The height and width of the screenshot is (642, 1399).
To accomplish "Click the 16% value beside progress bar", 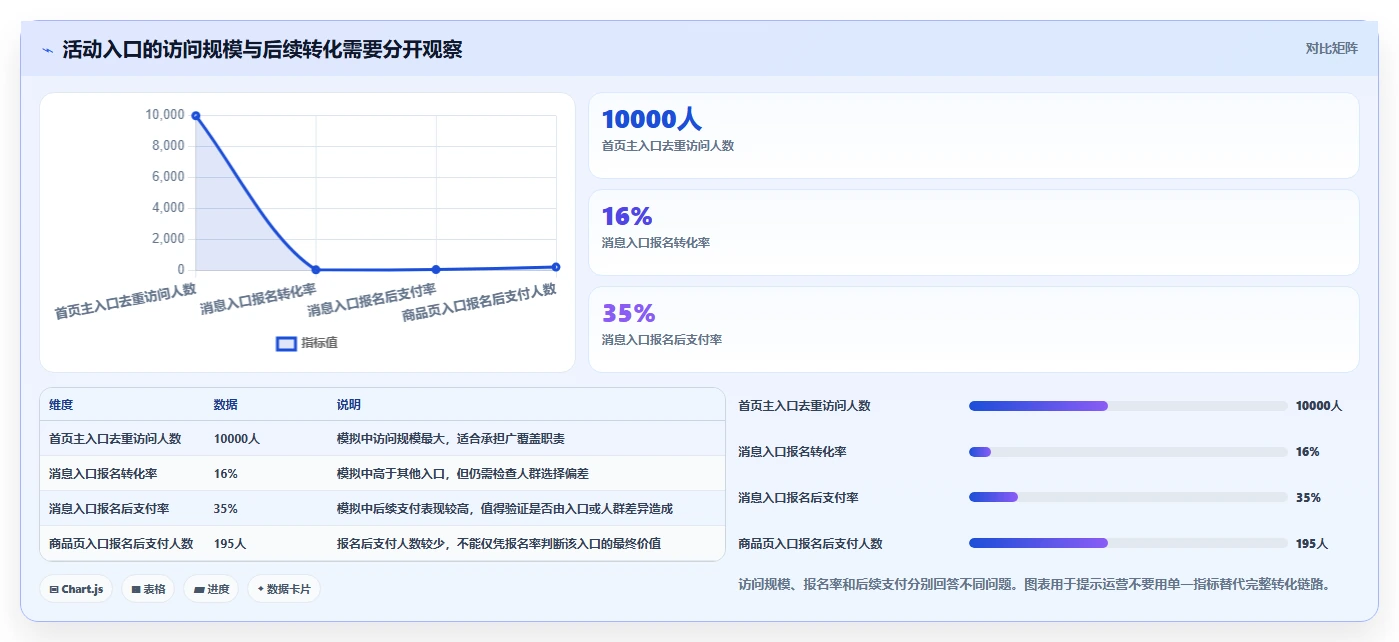I will (x=1307, y=452).
